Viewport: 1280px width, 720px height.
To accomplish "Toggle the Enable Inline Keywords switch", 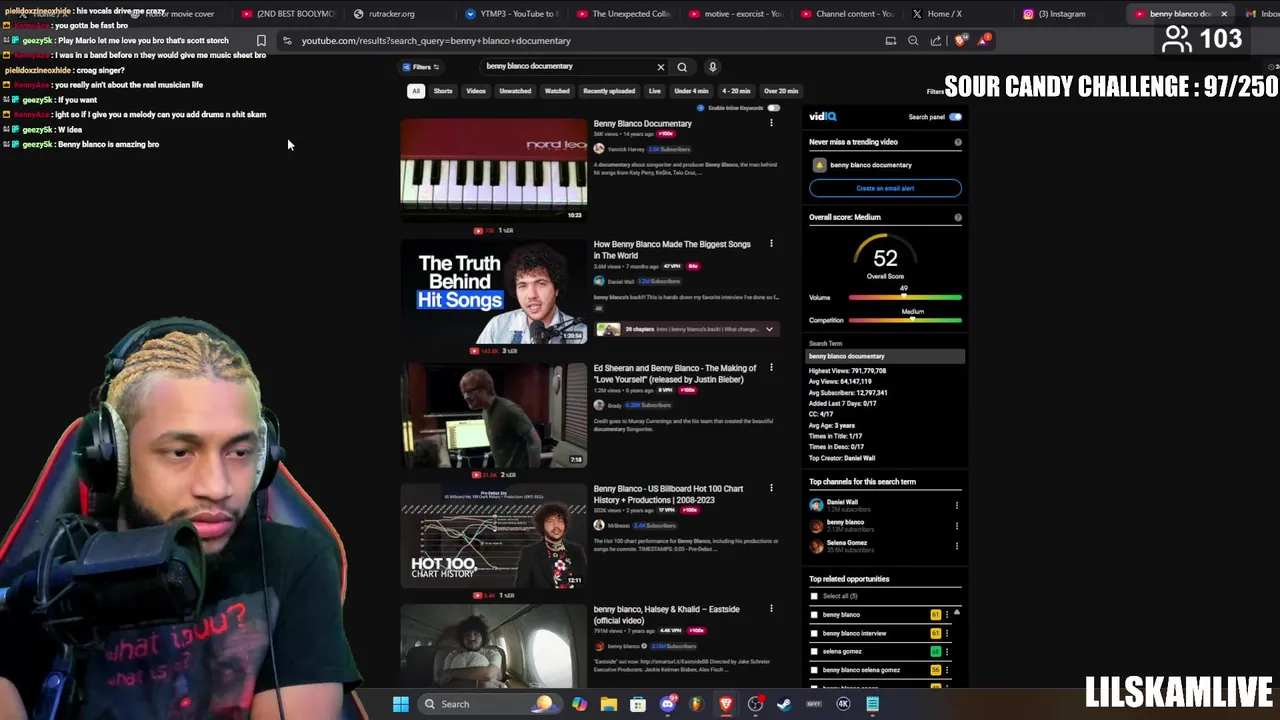I will (x=773, y=108).
